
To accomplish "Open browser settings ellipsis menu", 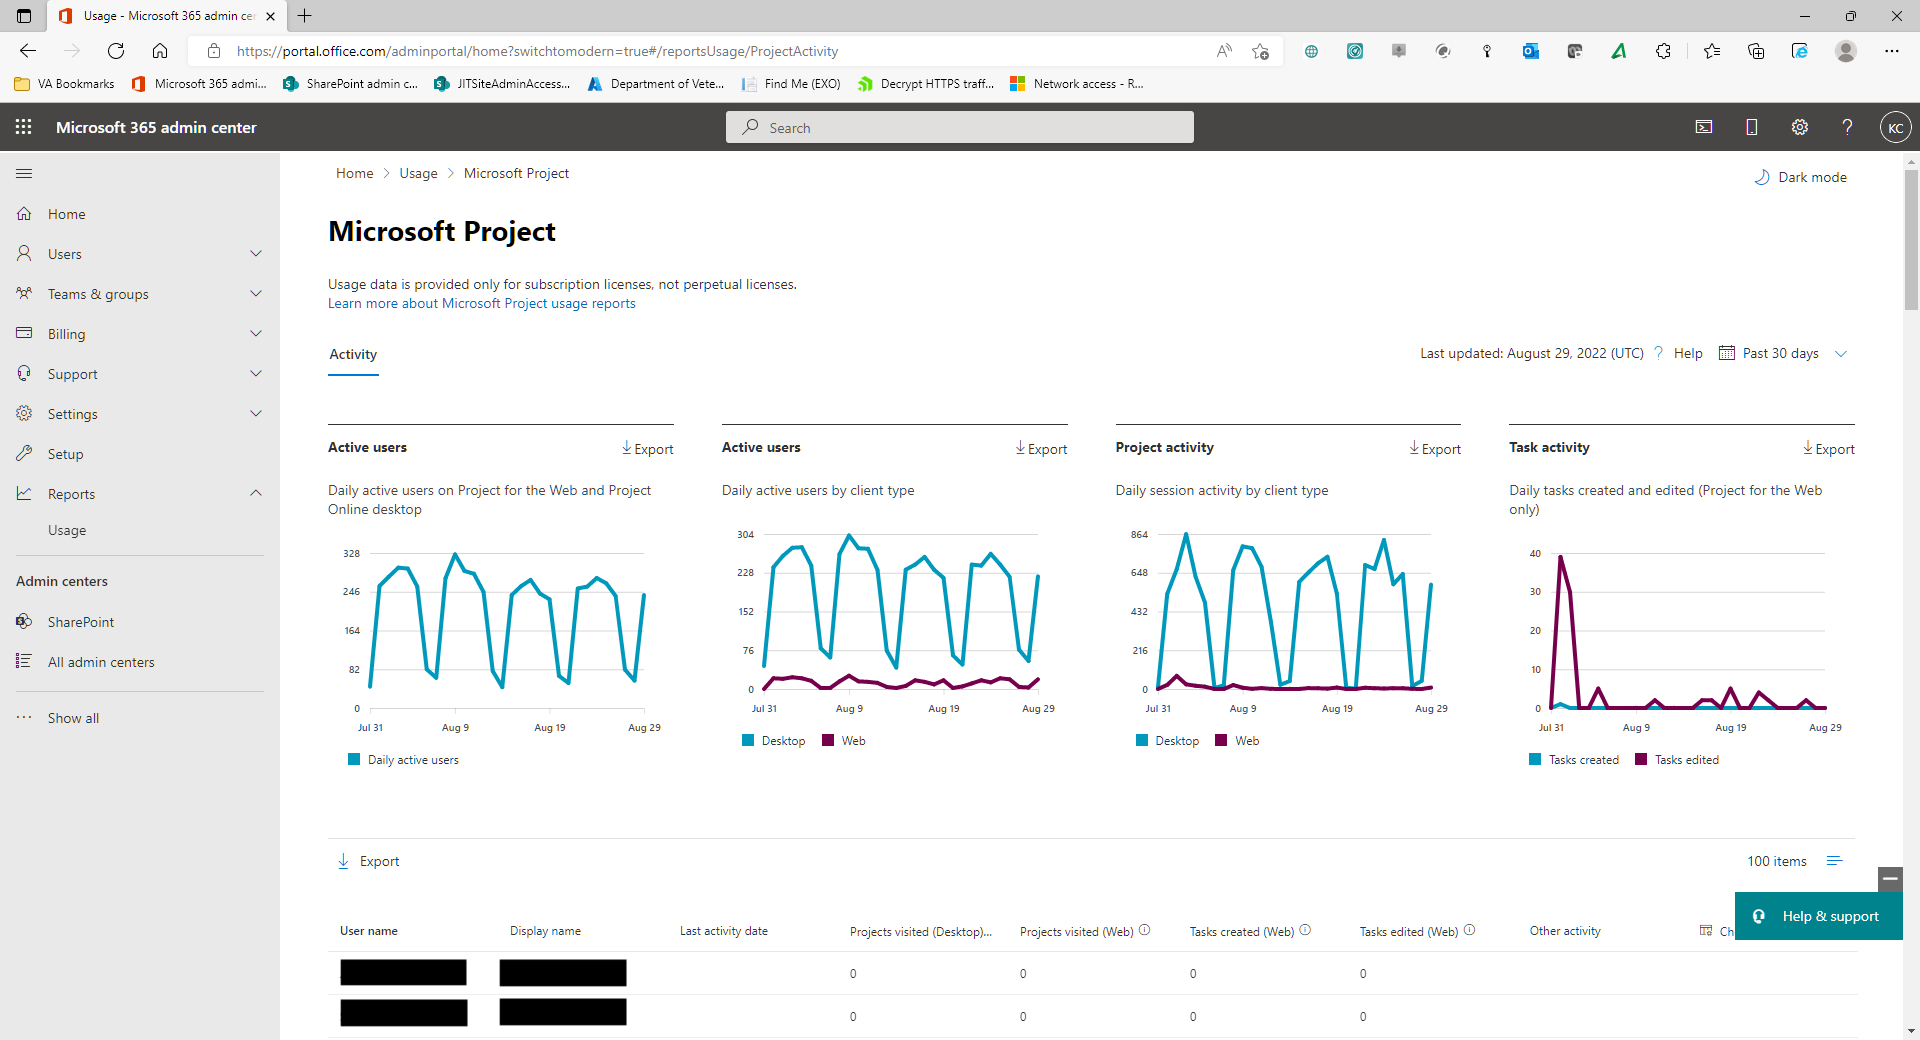I will click(1892, 51).
